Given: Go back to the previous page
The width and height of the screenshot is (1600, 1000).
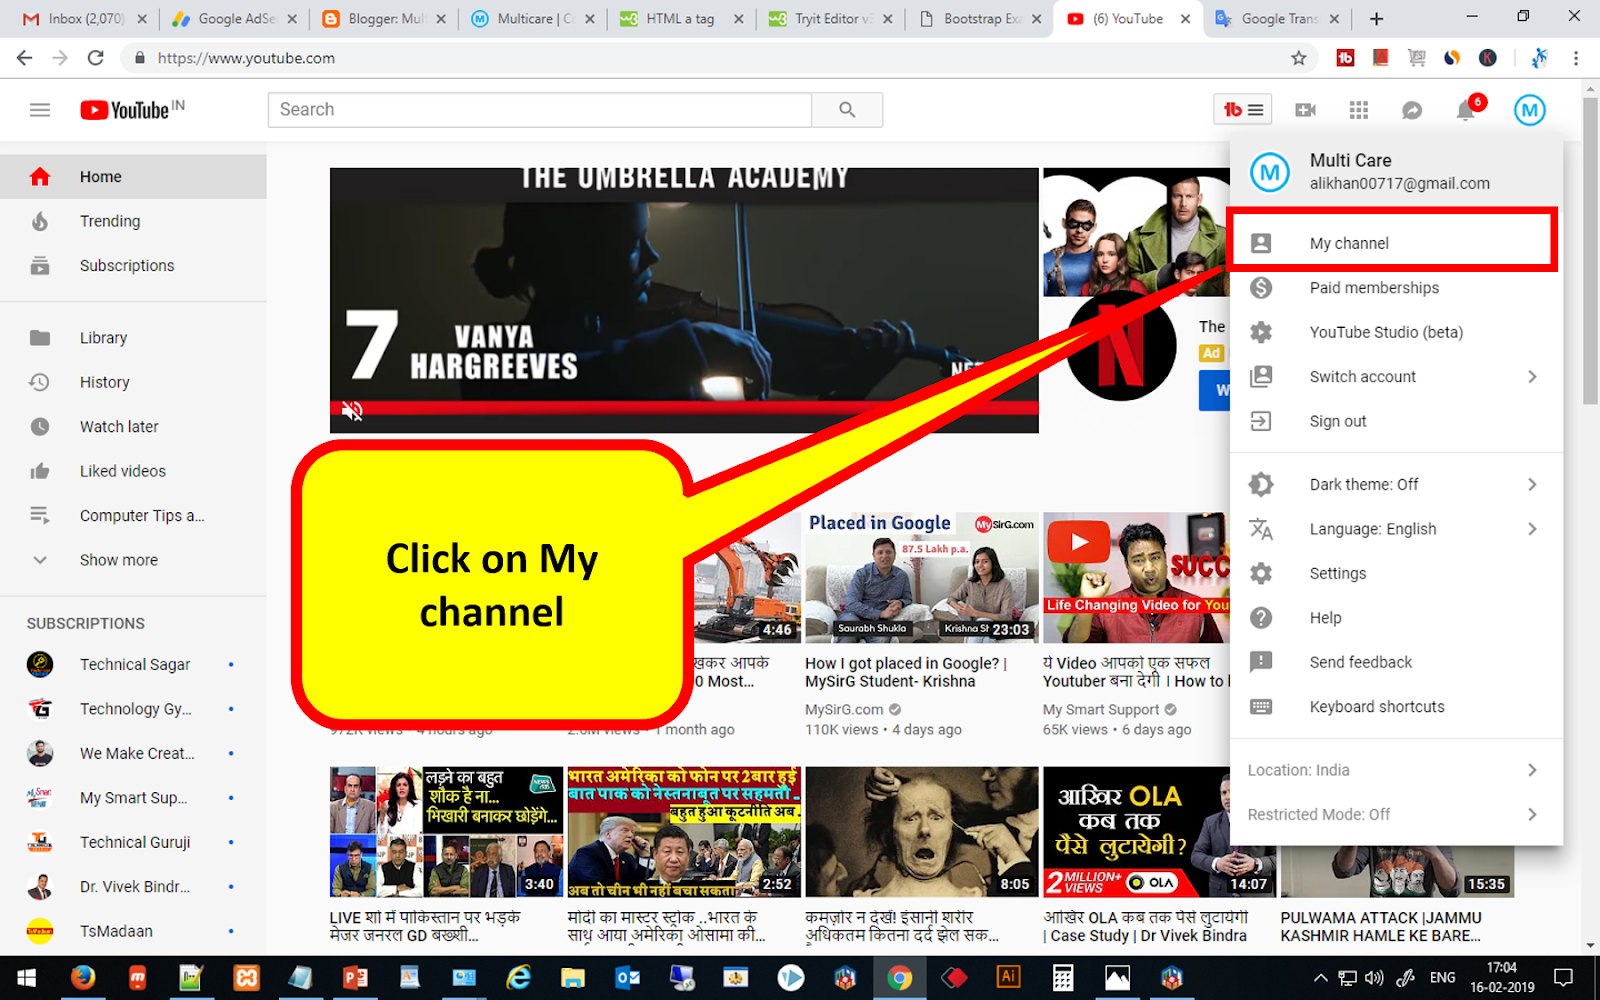Looking at the screenshot, I should 24,58.
